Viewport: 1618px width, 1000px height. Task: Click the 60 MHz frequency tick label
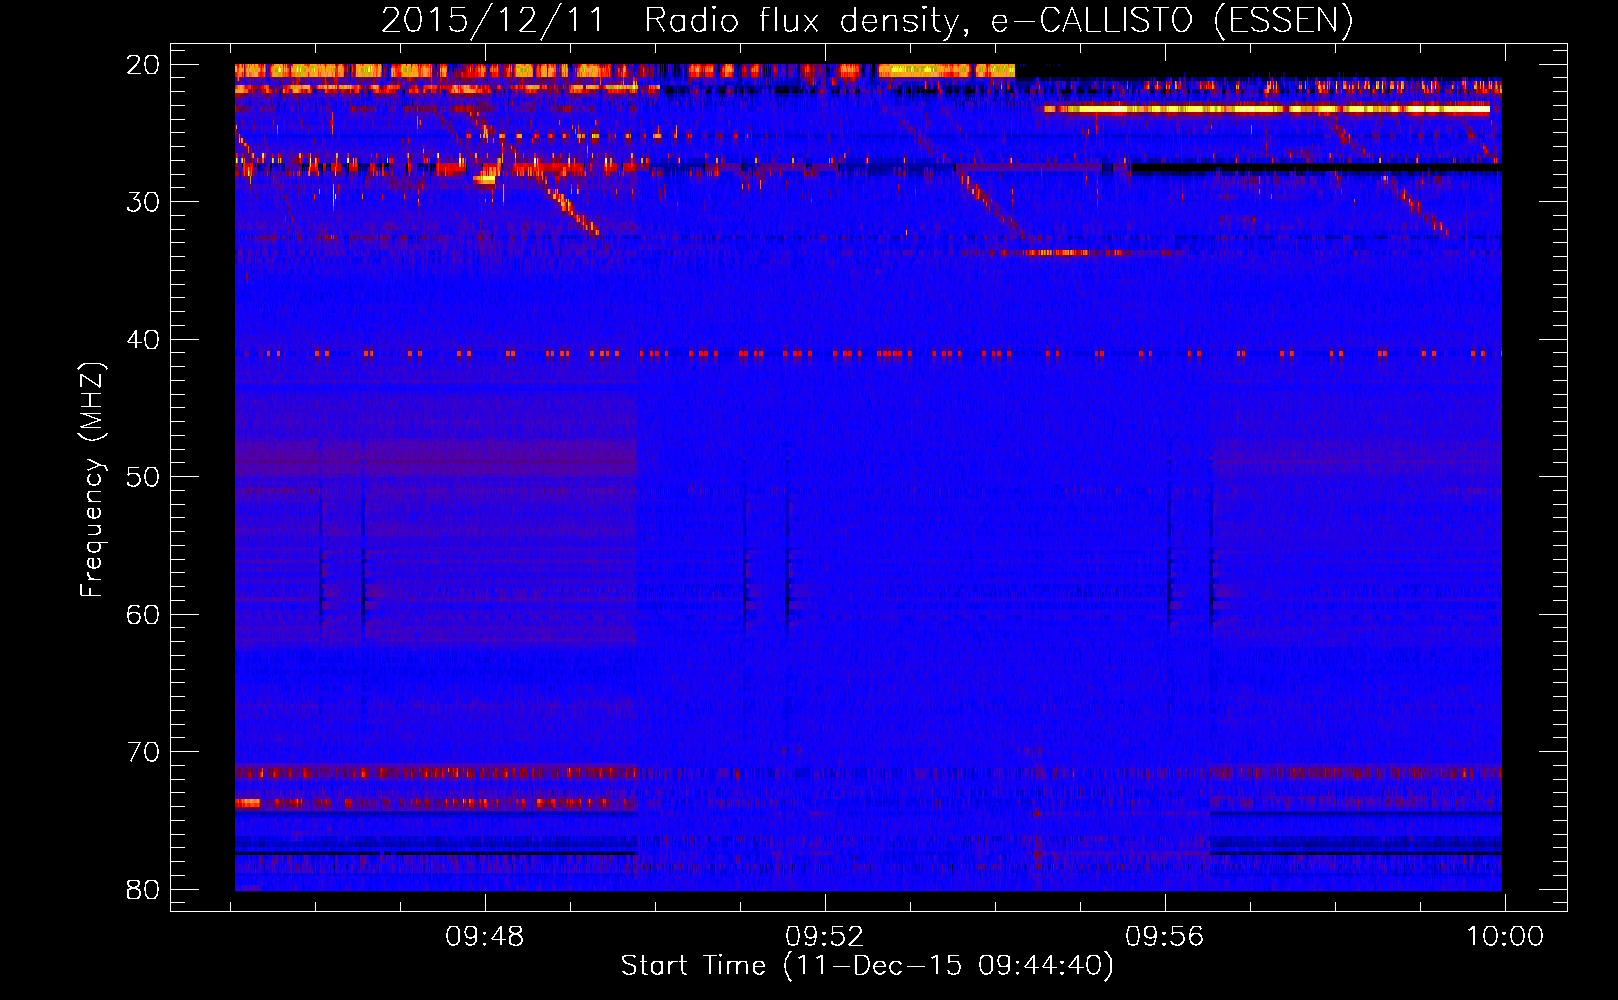click(143, 615)
